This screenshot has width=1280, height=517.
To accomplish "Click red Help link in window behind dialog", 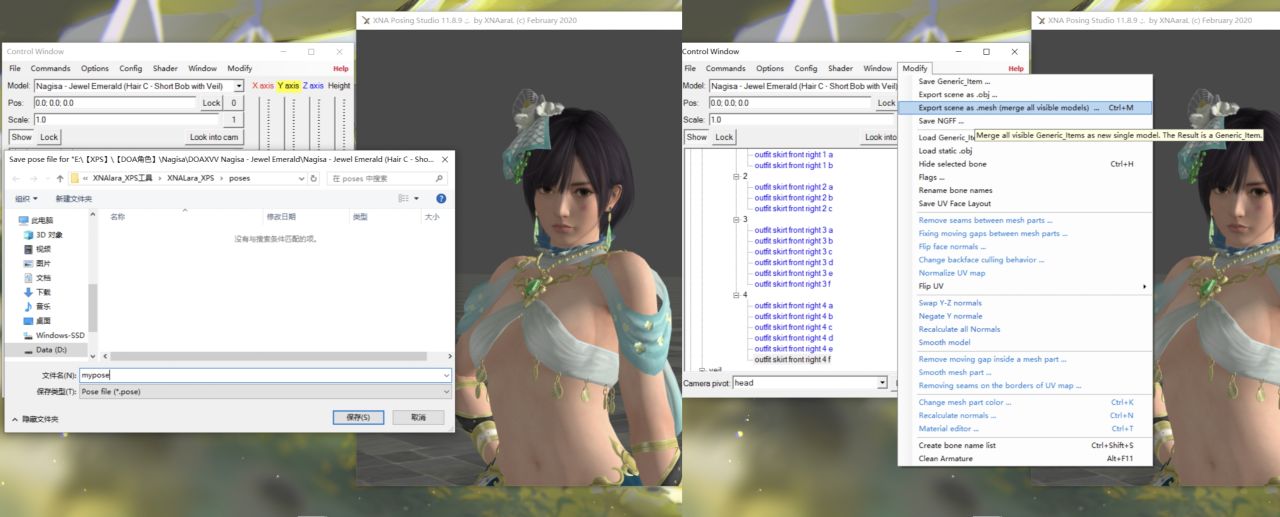I will point(341,68).
